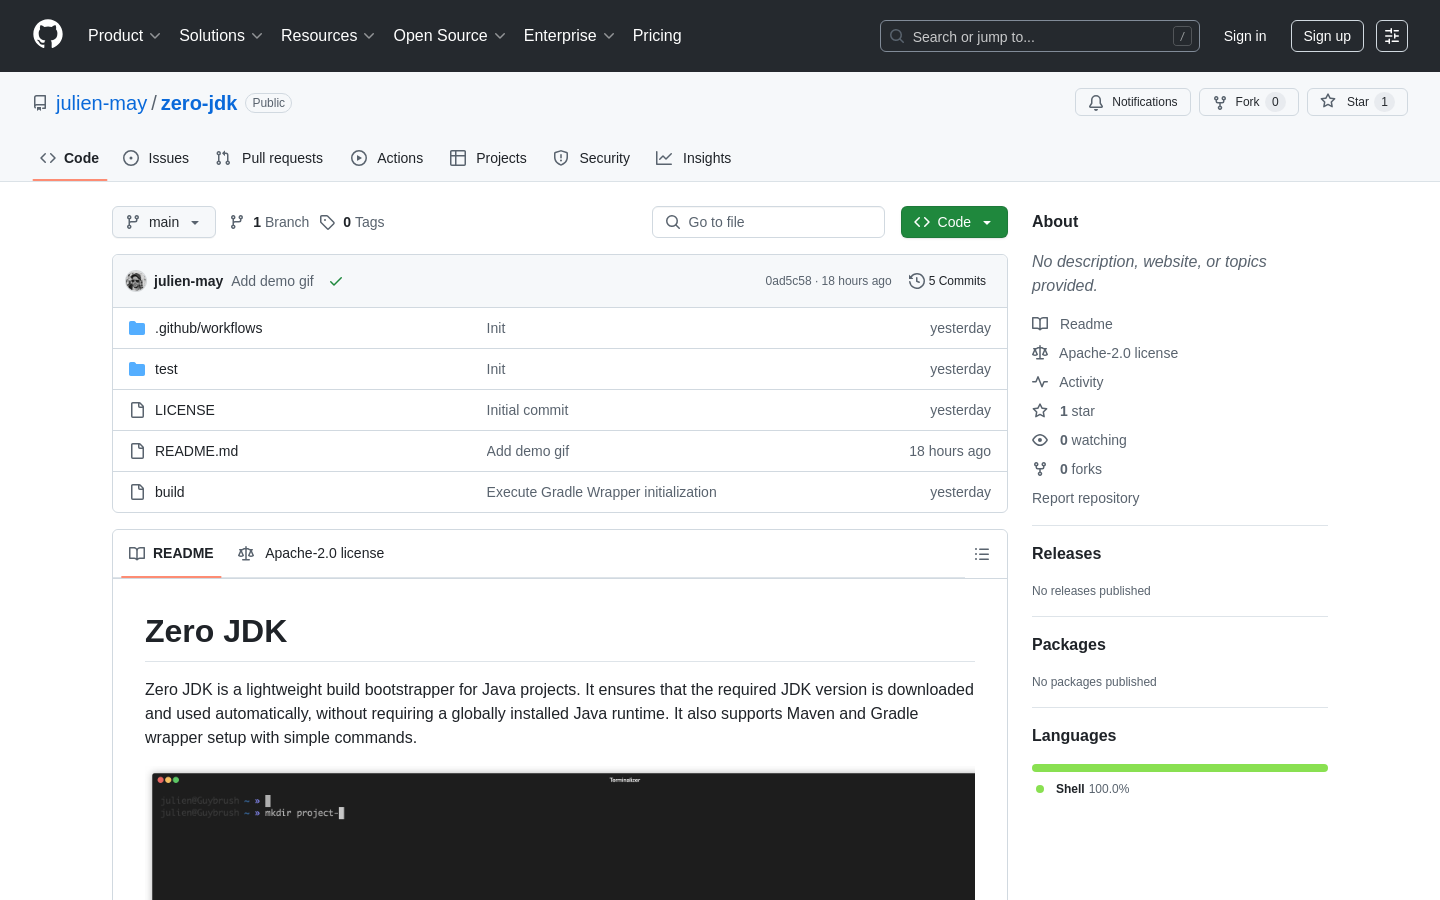The width and height of the screenshot is (1440, 900).
Task: Click the build file icon
Action: (x=137, y=492)
